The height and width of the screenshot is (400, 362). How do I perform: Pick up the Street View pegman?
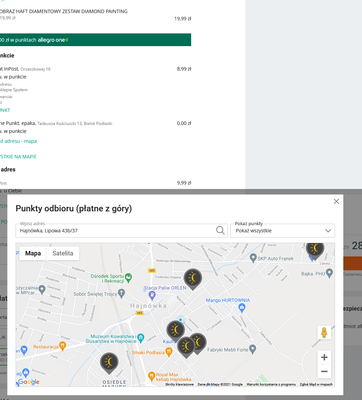click(324, 332)
